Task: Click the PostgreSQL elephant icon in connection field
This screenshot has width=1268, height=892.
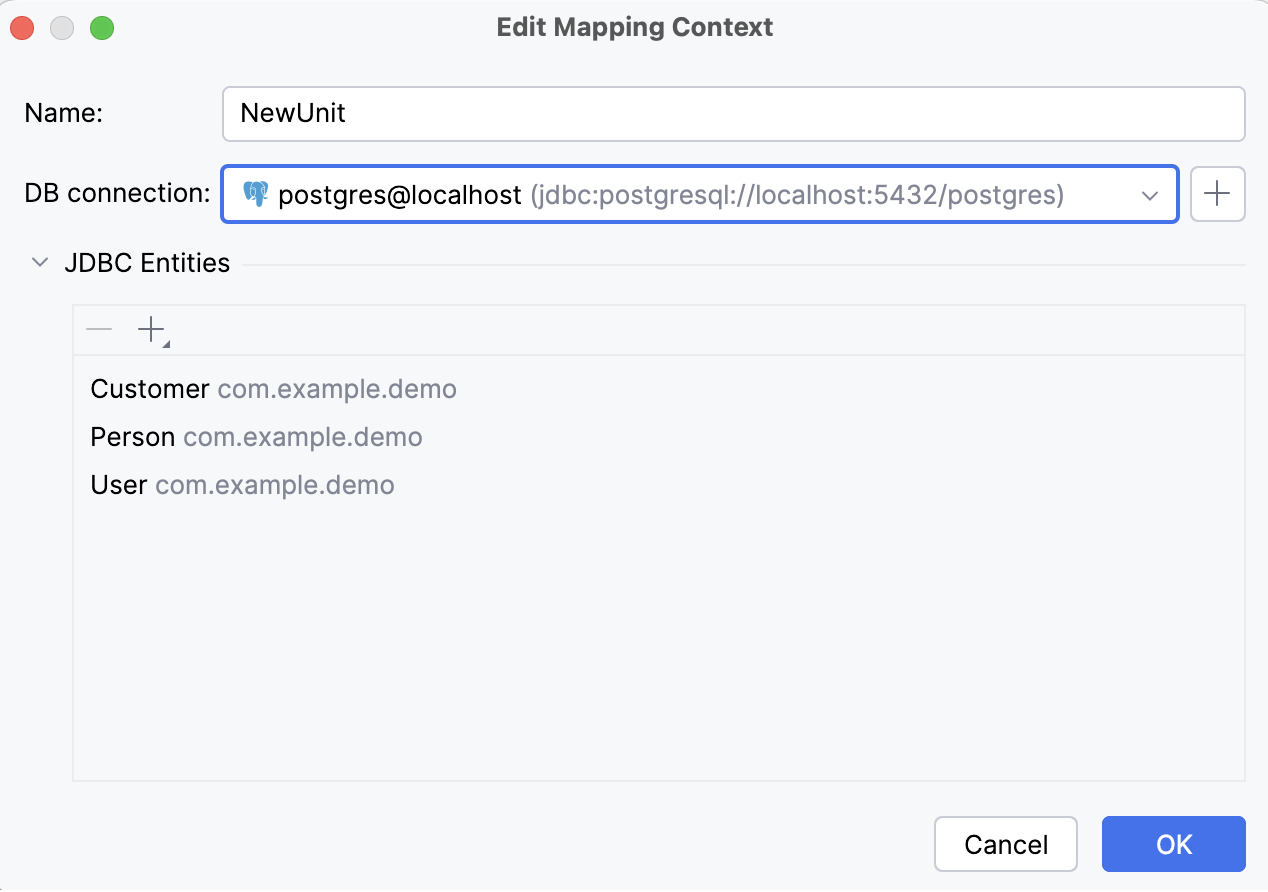Action: tap(257, 194)
